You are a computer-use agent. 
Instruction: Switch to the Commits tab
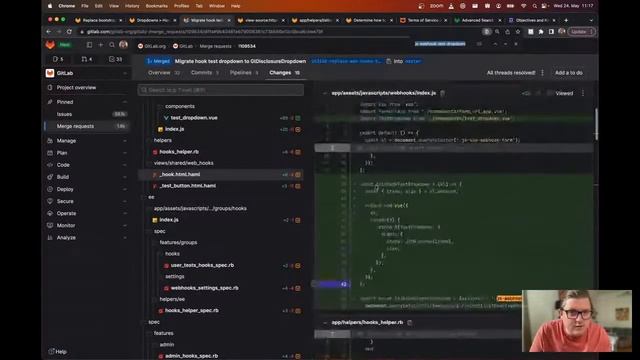(x=205, y=73)
